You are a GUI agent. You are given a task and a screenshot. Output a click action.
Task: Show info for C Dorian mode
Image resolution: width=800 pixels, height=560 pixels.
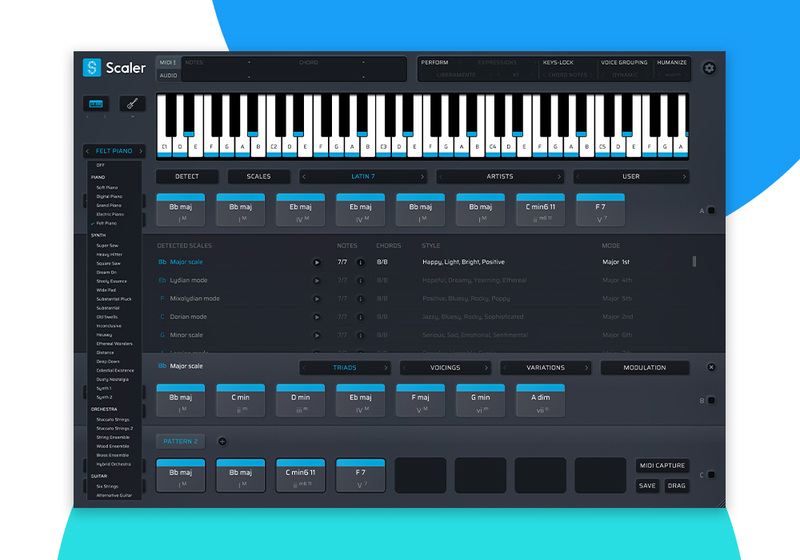[360, 317]
